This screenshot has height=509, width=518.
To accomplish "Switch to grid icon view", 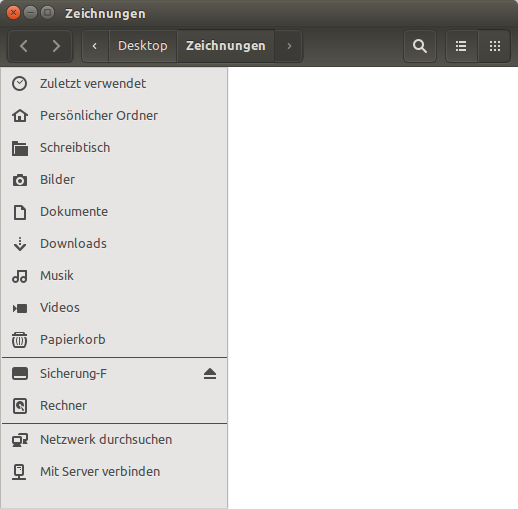I will click(495, 46).
